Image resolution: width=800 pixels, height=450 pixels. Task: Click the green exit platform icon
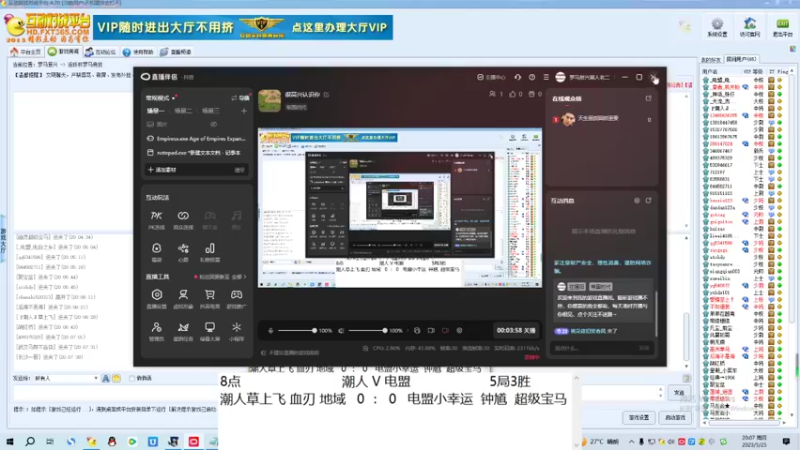point(782,27)
